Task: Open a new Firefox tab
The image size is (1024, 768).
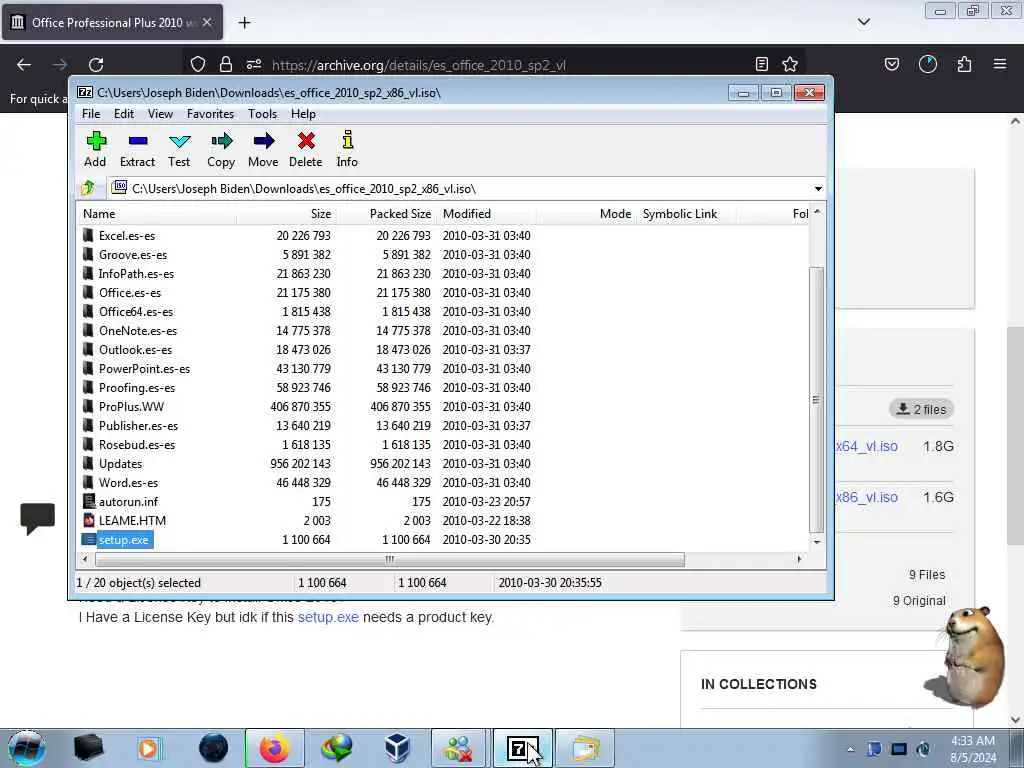Action: (244, 23)
